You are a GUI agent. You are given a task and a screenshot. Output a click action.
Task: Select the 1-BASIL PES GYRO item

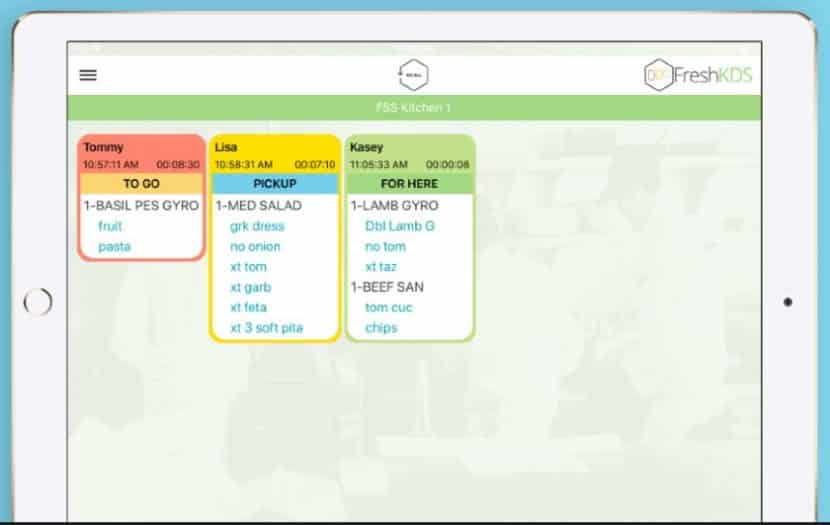tap(141, 206)
